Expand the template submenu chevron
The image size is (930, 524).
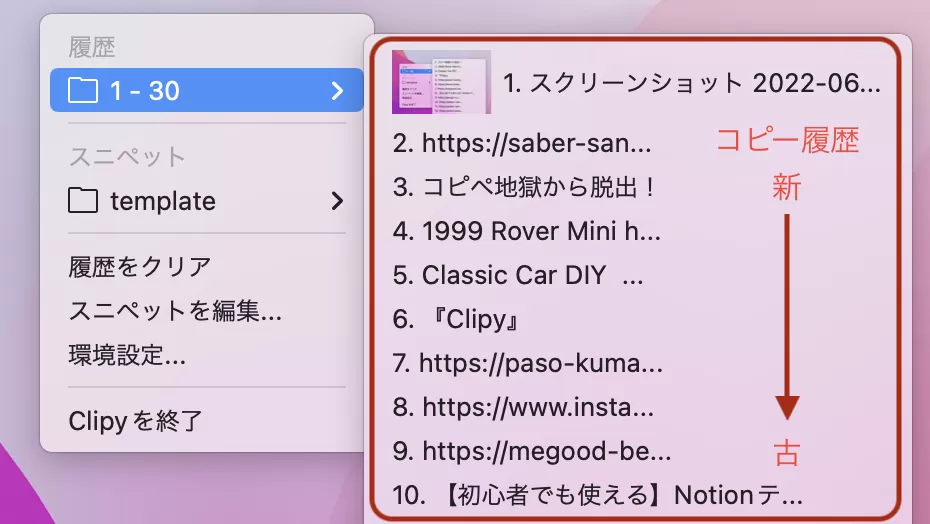337,201
